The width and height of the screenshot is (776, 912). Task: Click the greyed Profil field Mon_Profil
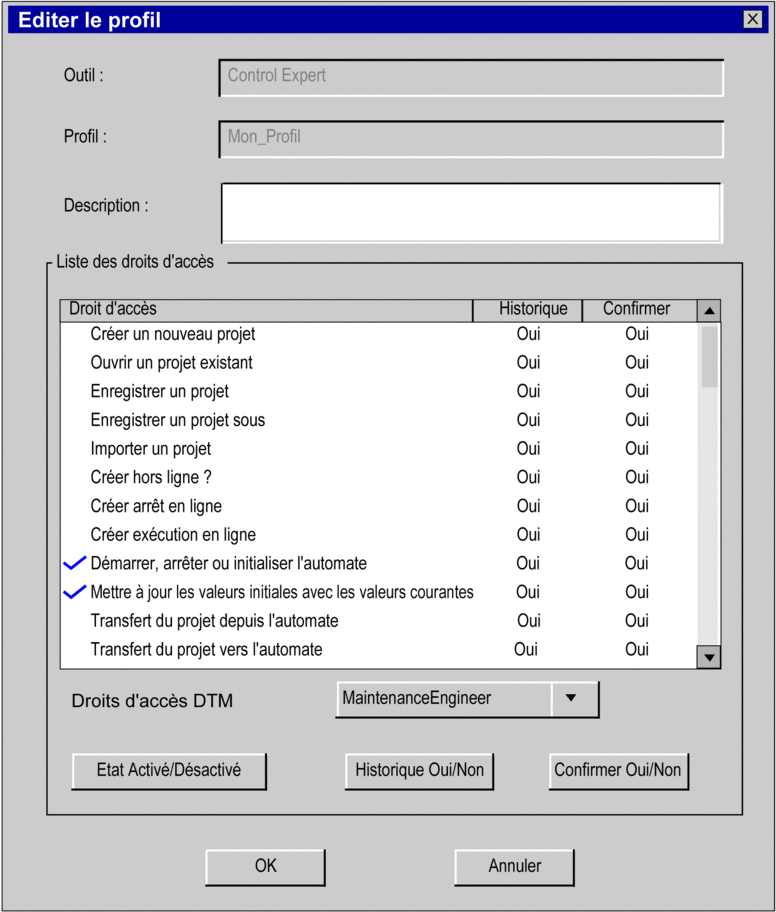[x=471, y=139]
